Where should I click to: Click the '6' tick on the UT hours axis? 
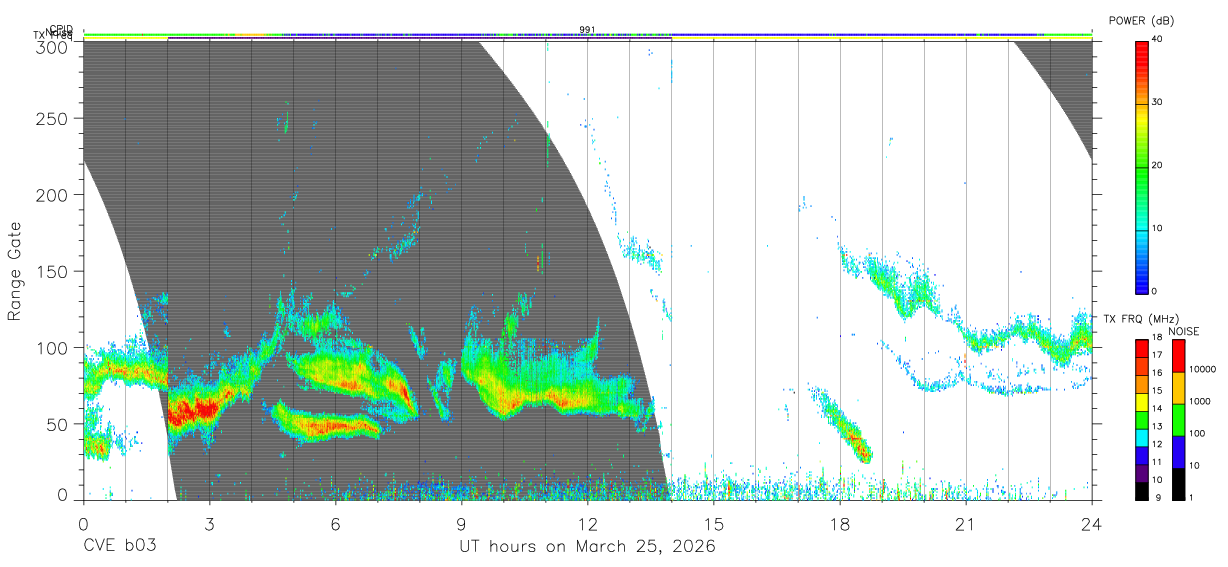pos(335,524)
